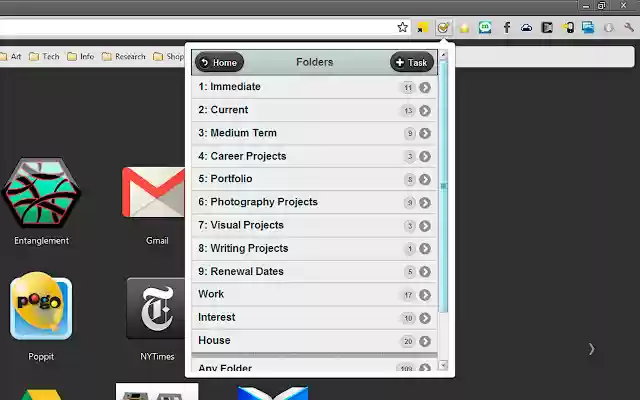Open the 6: Photography Projects folder
The height and width of the screenshot is (400, 640).
pos(314,202)
